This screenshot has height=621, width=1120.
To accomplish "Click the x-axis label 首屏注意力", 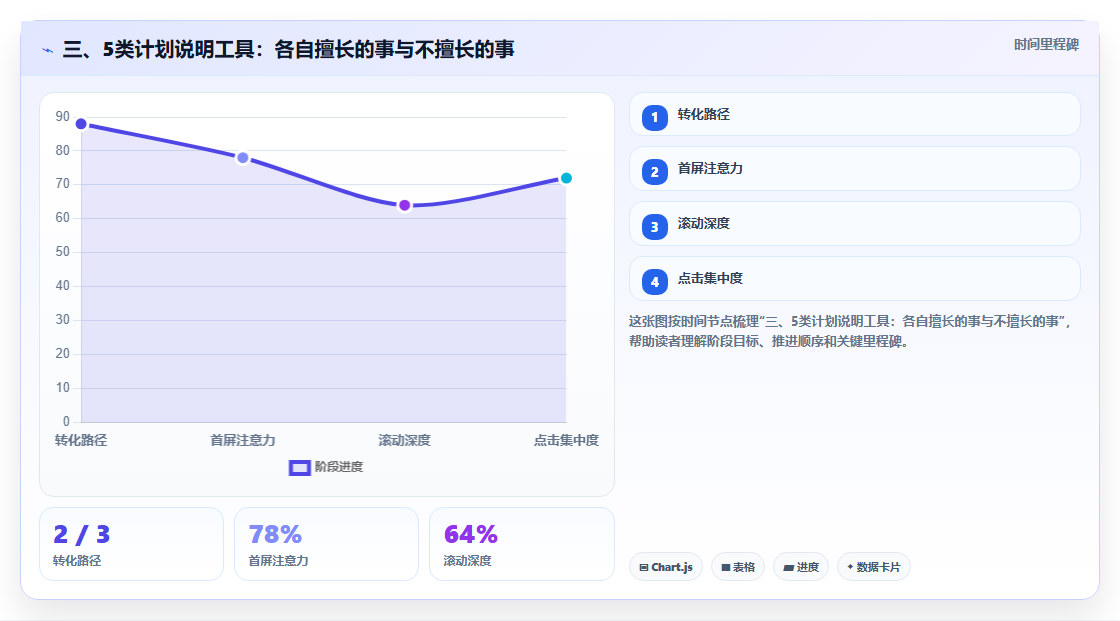I will (243, 440).
